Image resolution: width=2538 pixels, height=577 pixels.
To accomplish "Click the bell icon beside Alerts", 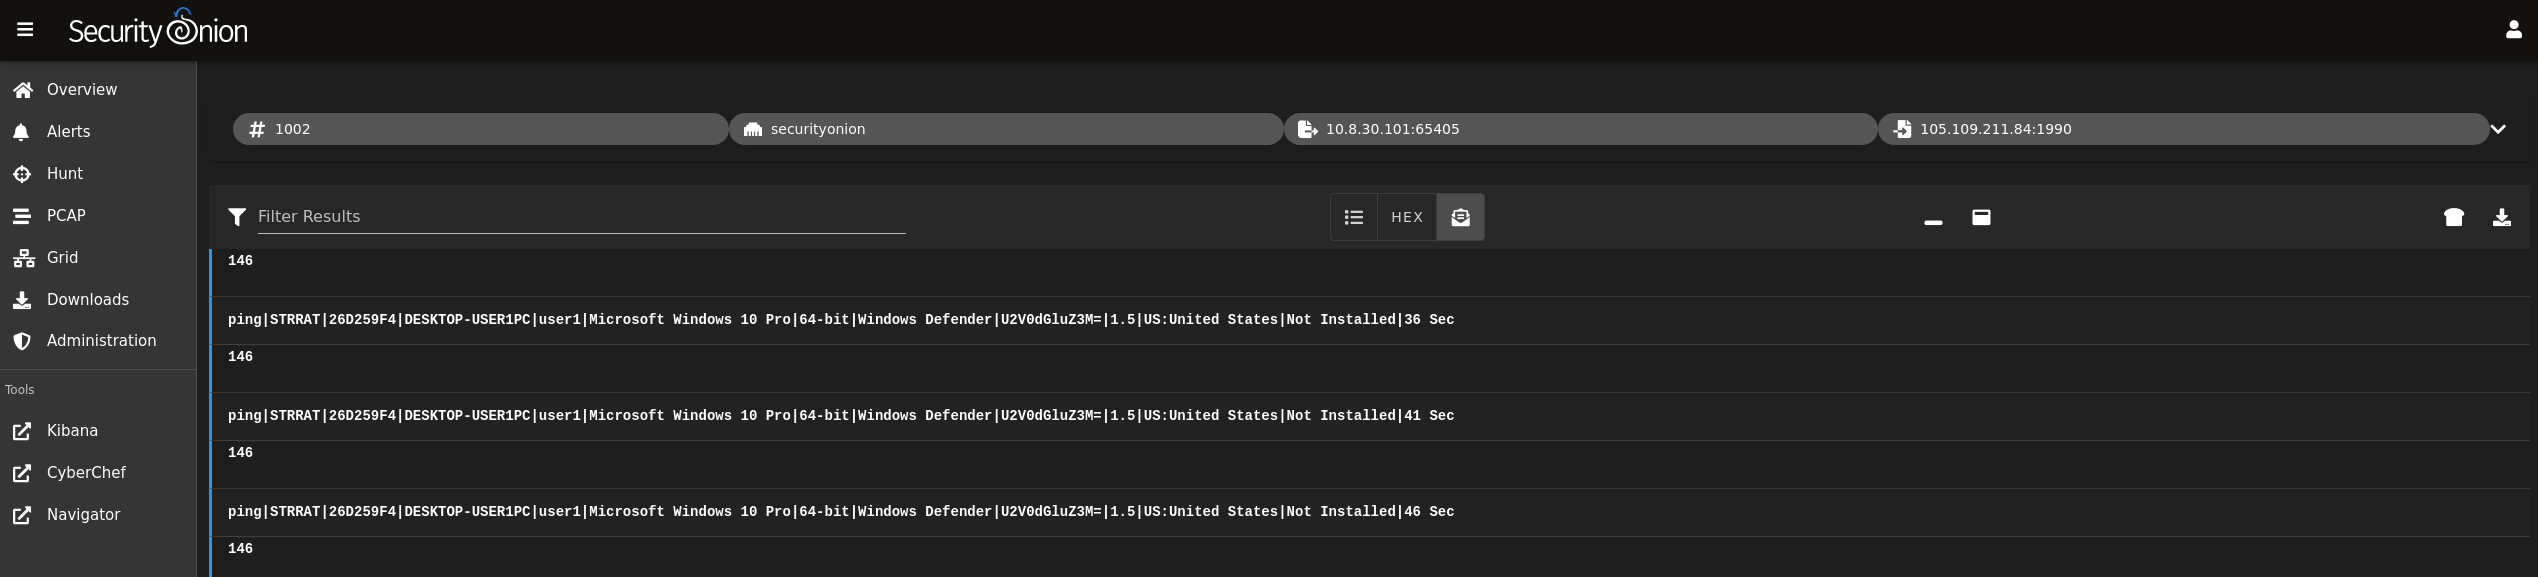I will click(x=21, y=132).
